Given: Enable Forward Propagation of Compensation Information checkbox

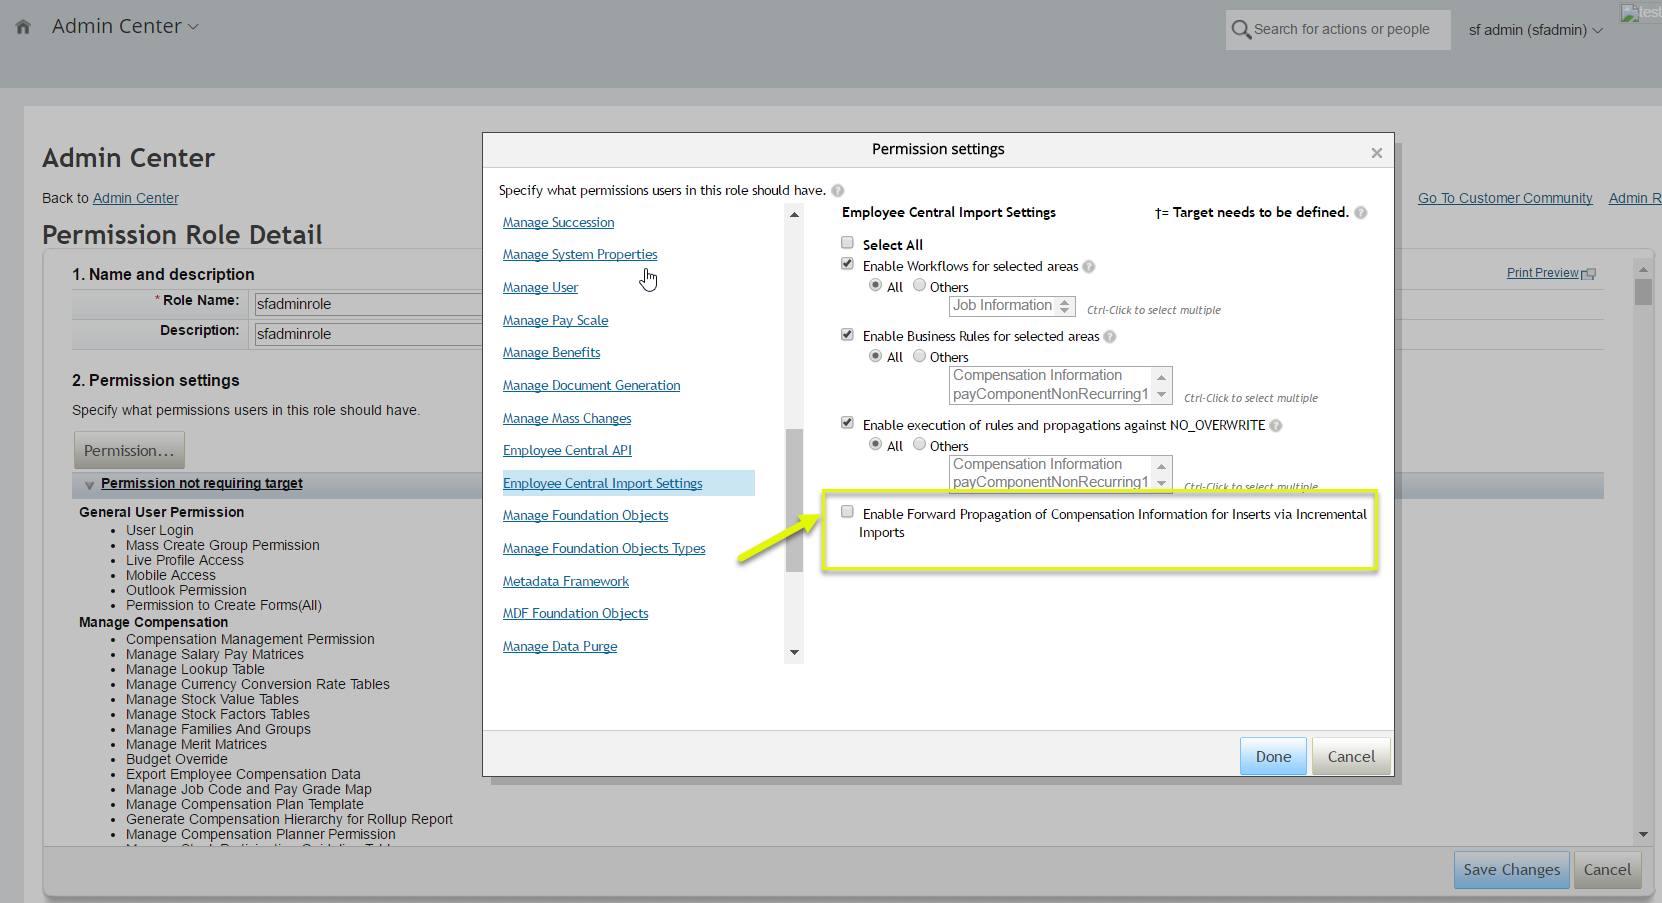Looking at the screenshot, I should click(848, 512).
